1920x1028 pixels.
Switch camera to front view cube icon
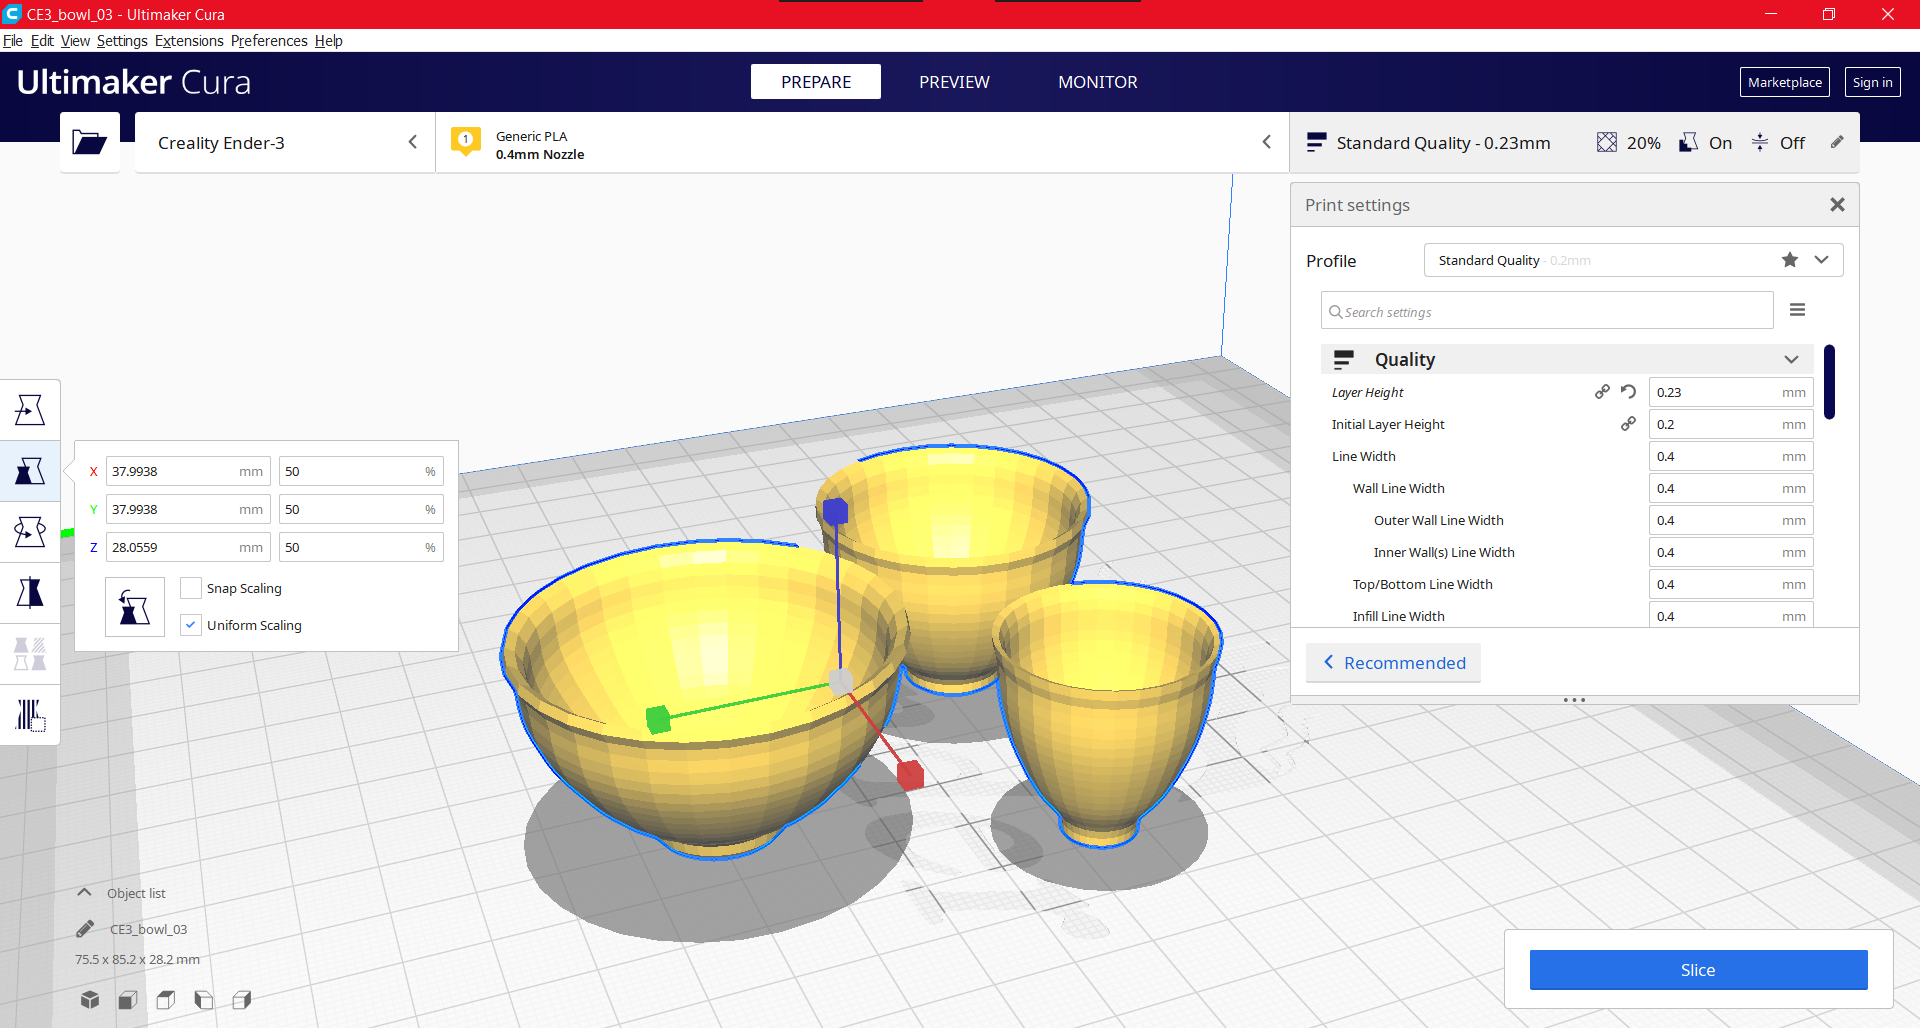pos(127,999)
